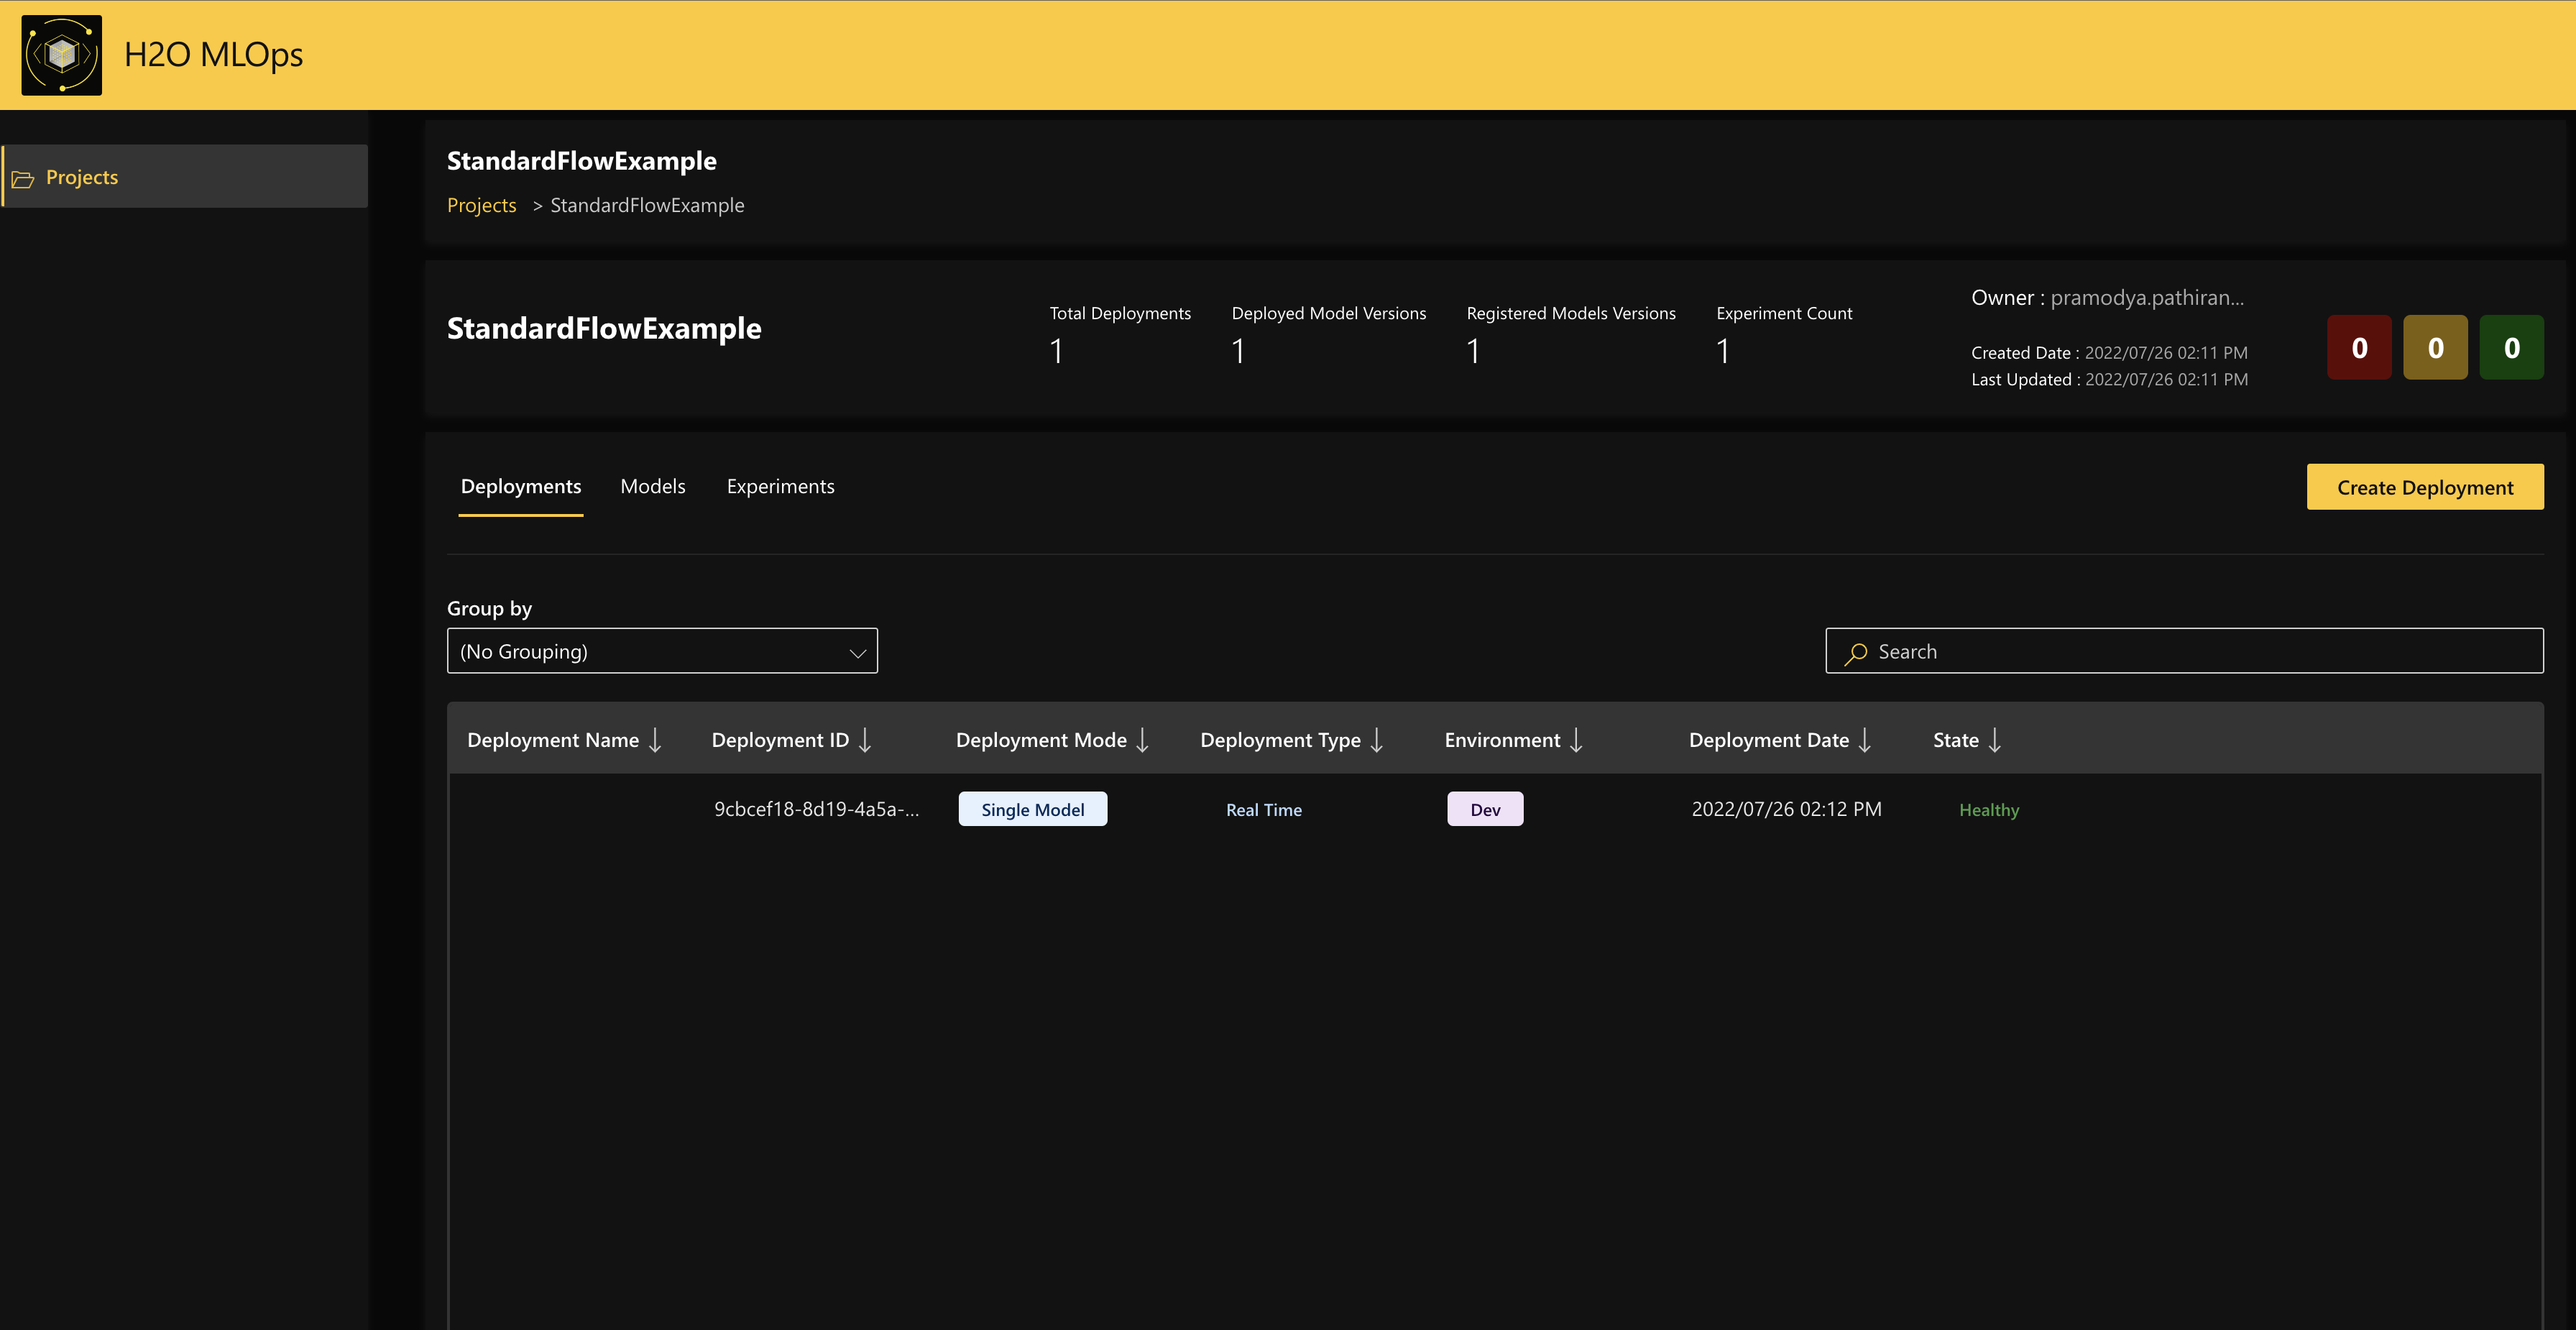Sort by Deployment Date arrow
Image resolution: width=2576 pixels, height=1330 pixels.
[x=1864, y=740]
